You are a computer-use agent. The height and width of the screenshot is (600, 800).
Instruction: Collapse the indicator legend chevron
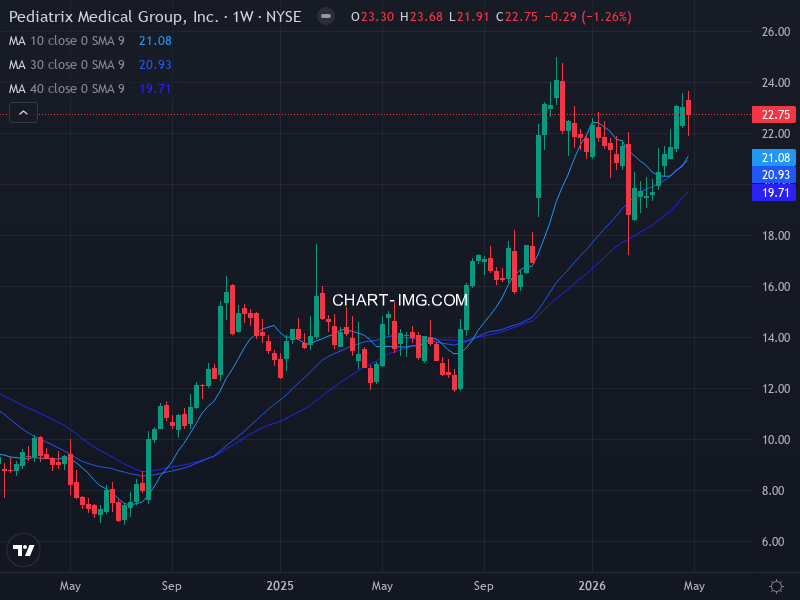[23, 113]
